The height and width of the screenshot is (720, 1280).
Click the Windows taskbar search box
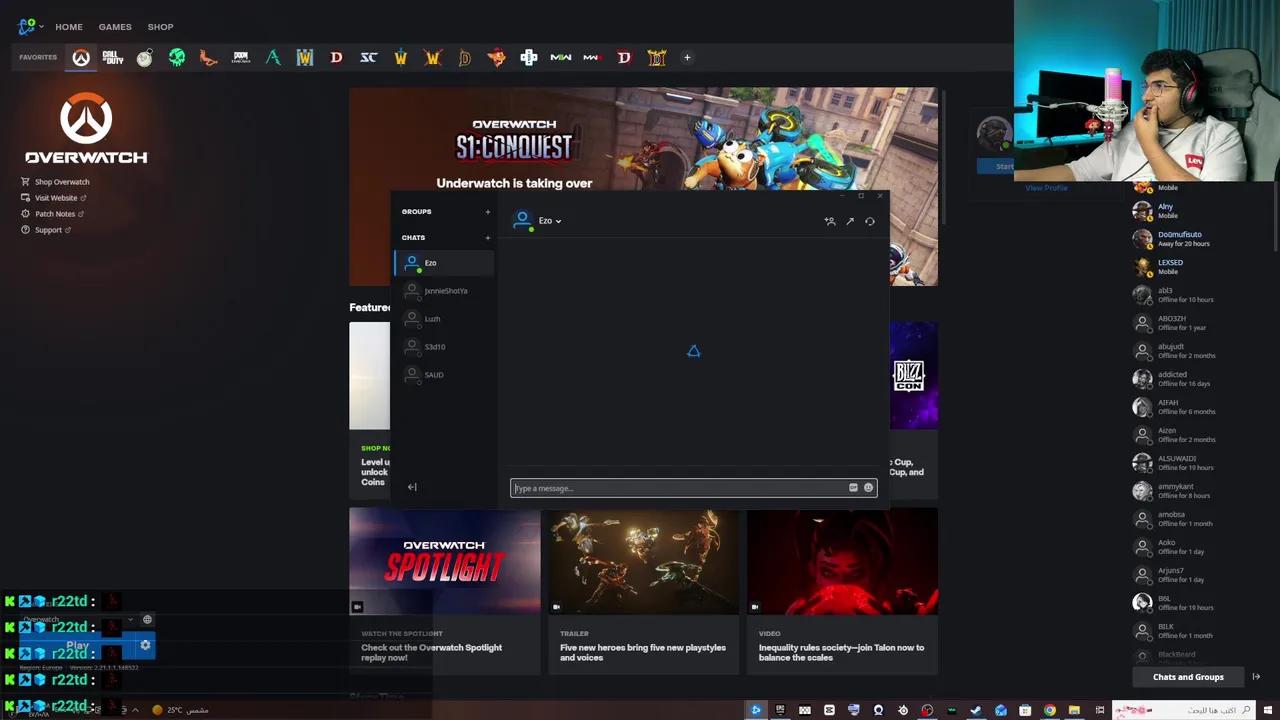[x=1184, y=710]
